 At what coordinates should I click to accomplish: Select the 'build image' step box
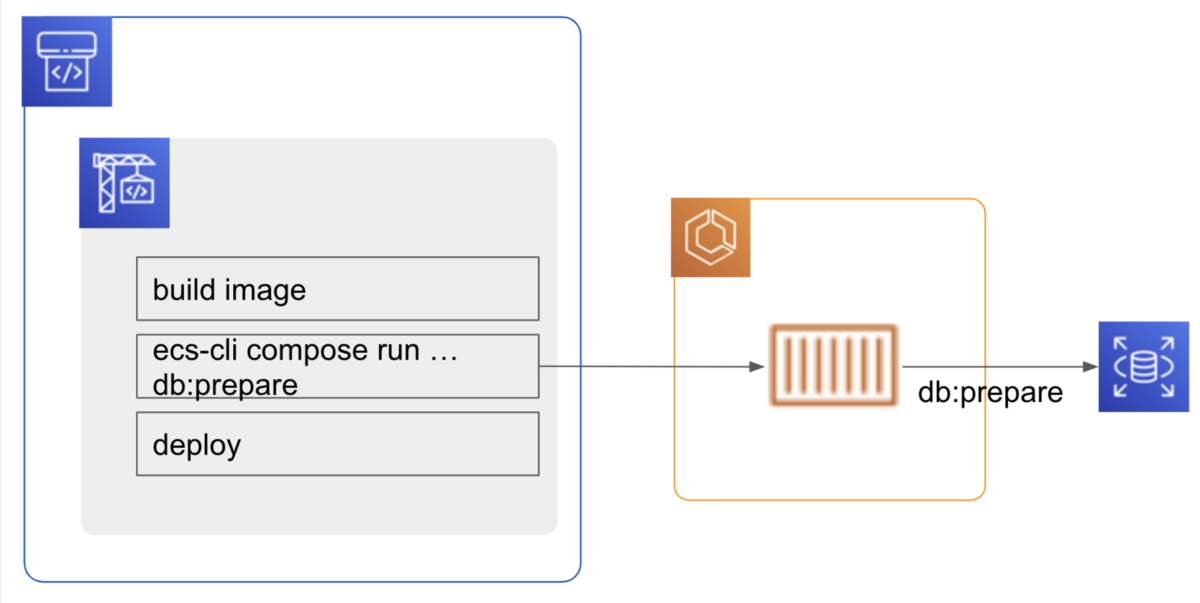tap(337, 288)
